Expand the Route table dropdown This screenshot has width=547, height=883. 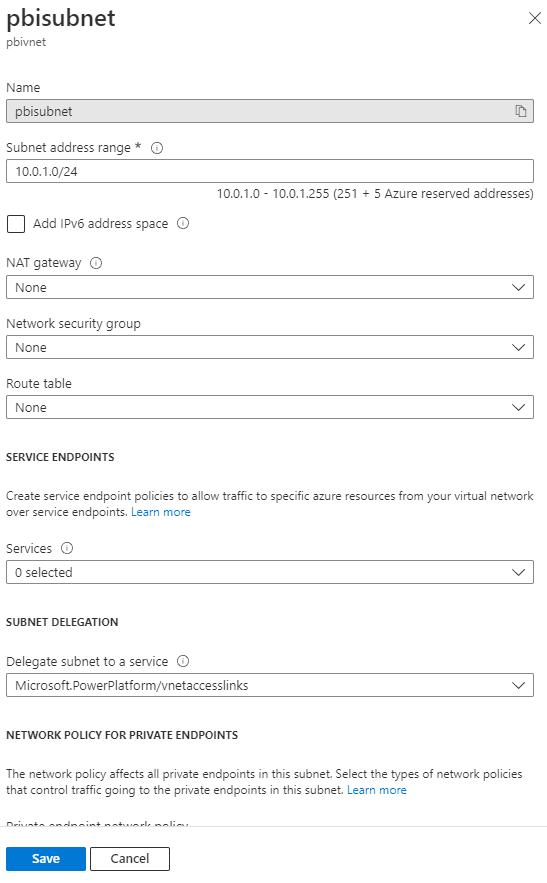[x=270, y=407]
